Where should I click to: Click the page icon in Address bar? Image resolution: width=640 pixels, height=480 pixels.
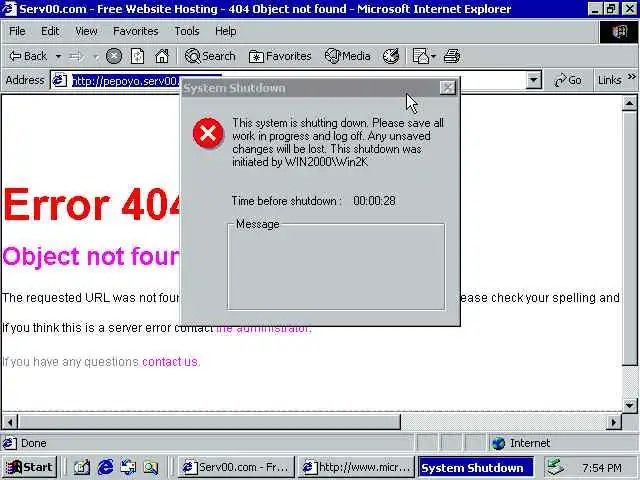tap(60, 80)
